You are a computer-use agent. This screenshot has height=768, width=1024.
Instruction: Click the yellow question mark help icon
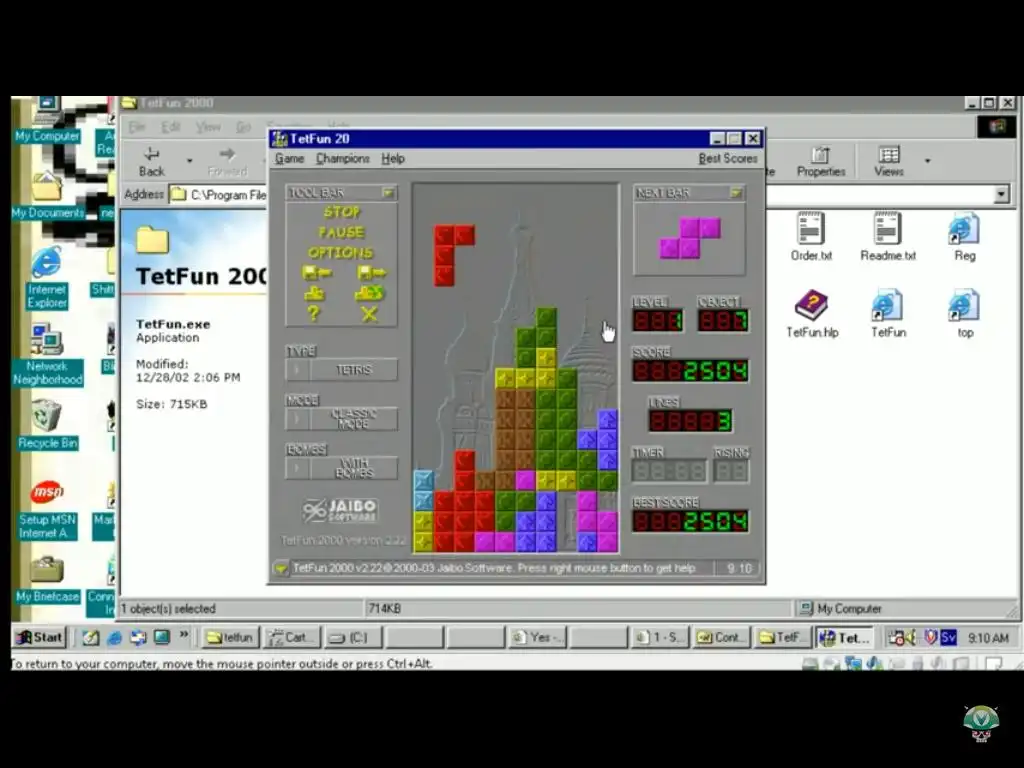313,314
